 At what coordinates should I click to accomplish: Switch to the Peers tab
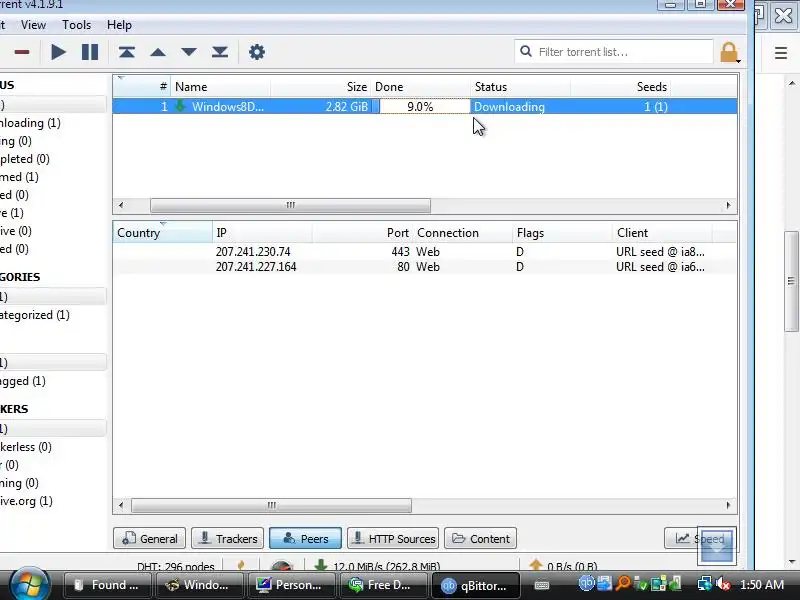tap(305, 538)
